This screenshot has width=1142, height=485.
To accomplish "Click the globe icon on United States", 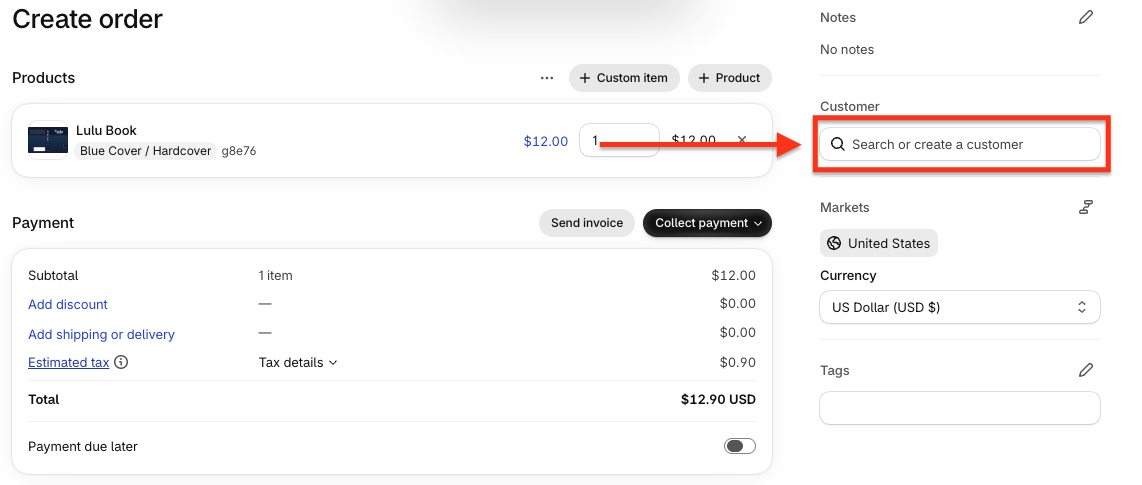I will tap(835, 243).
